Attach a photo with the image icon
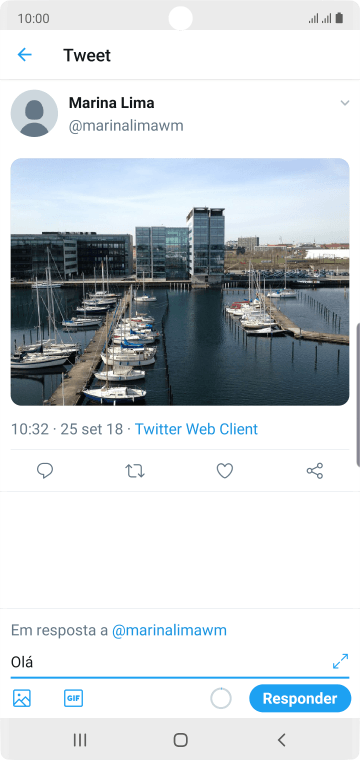 [22, 698]
